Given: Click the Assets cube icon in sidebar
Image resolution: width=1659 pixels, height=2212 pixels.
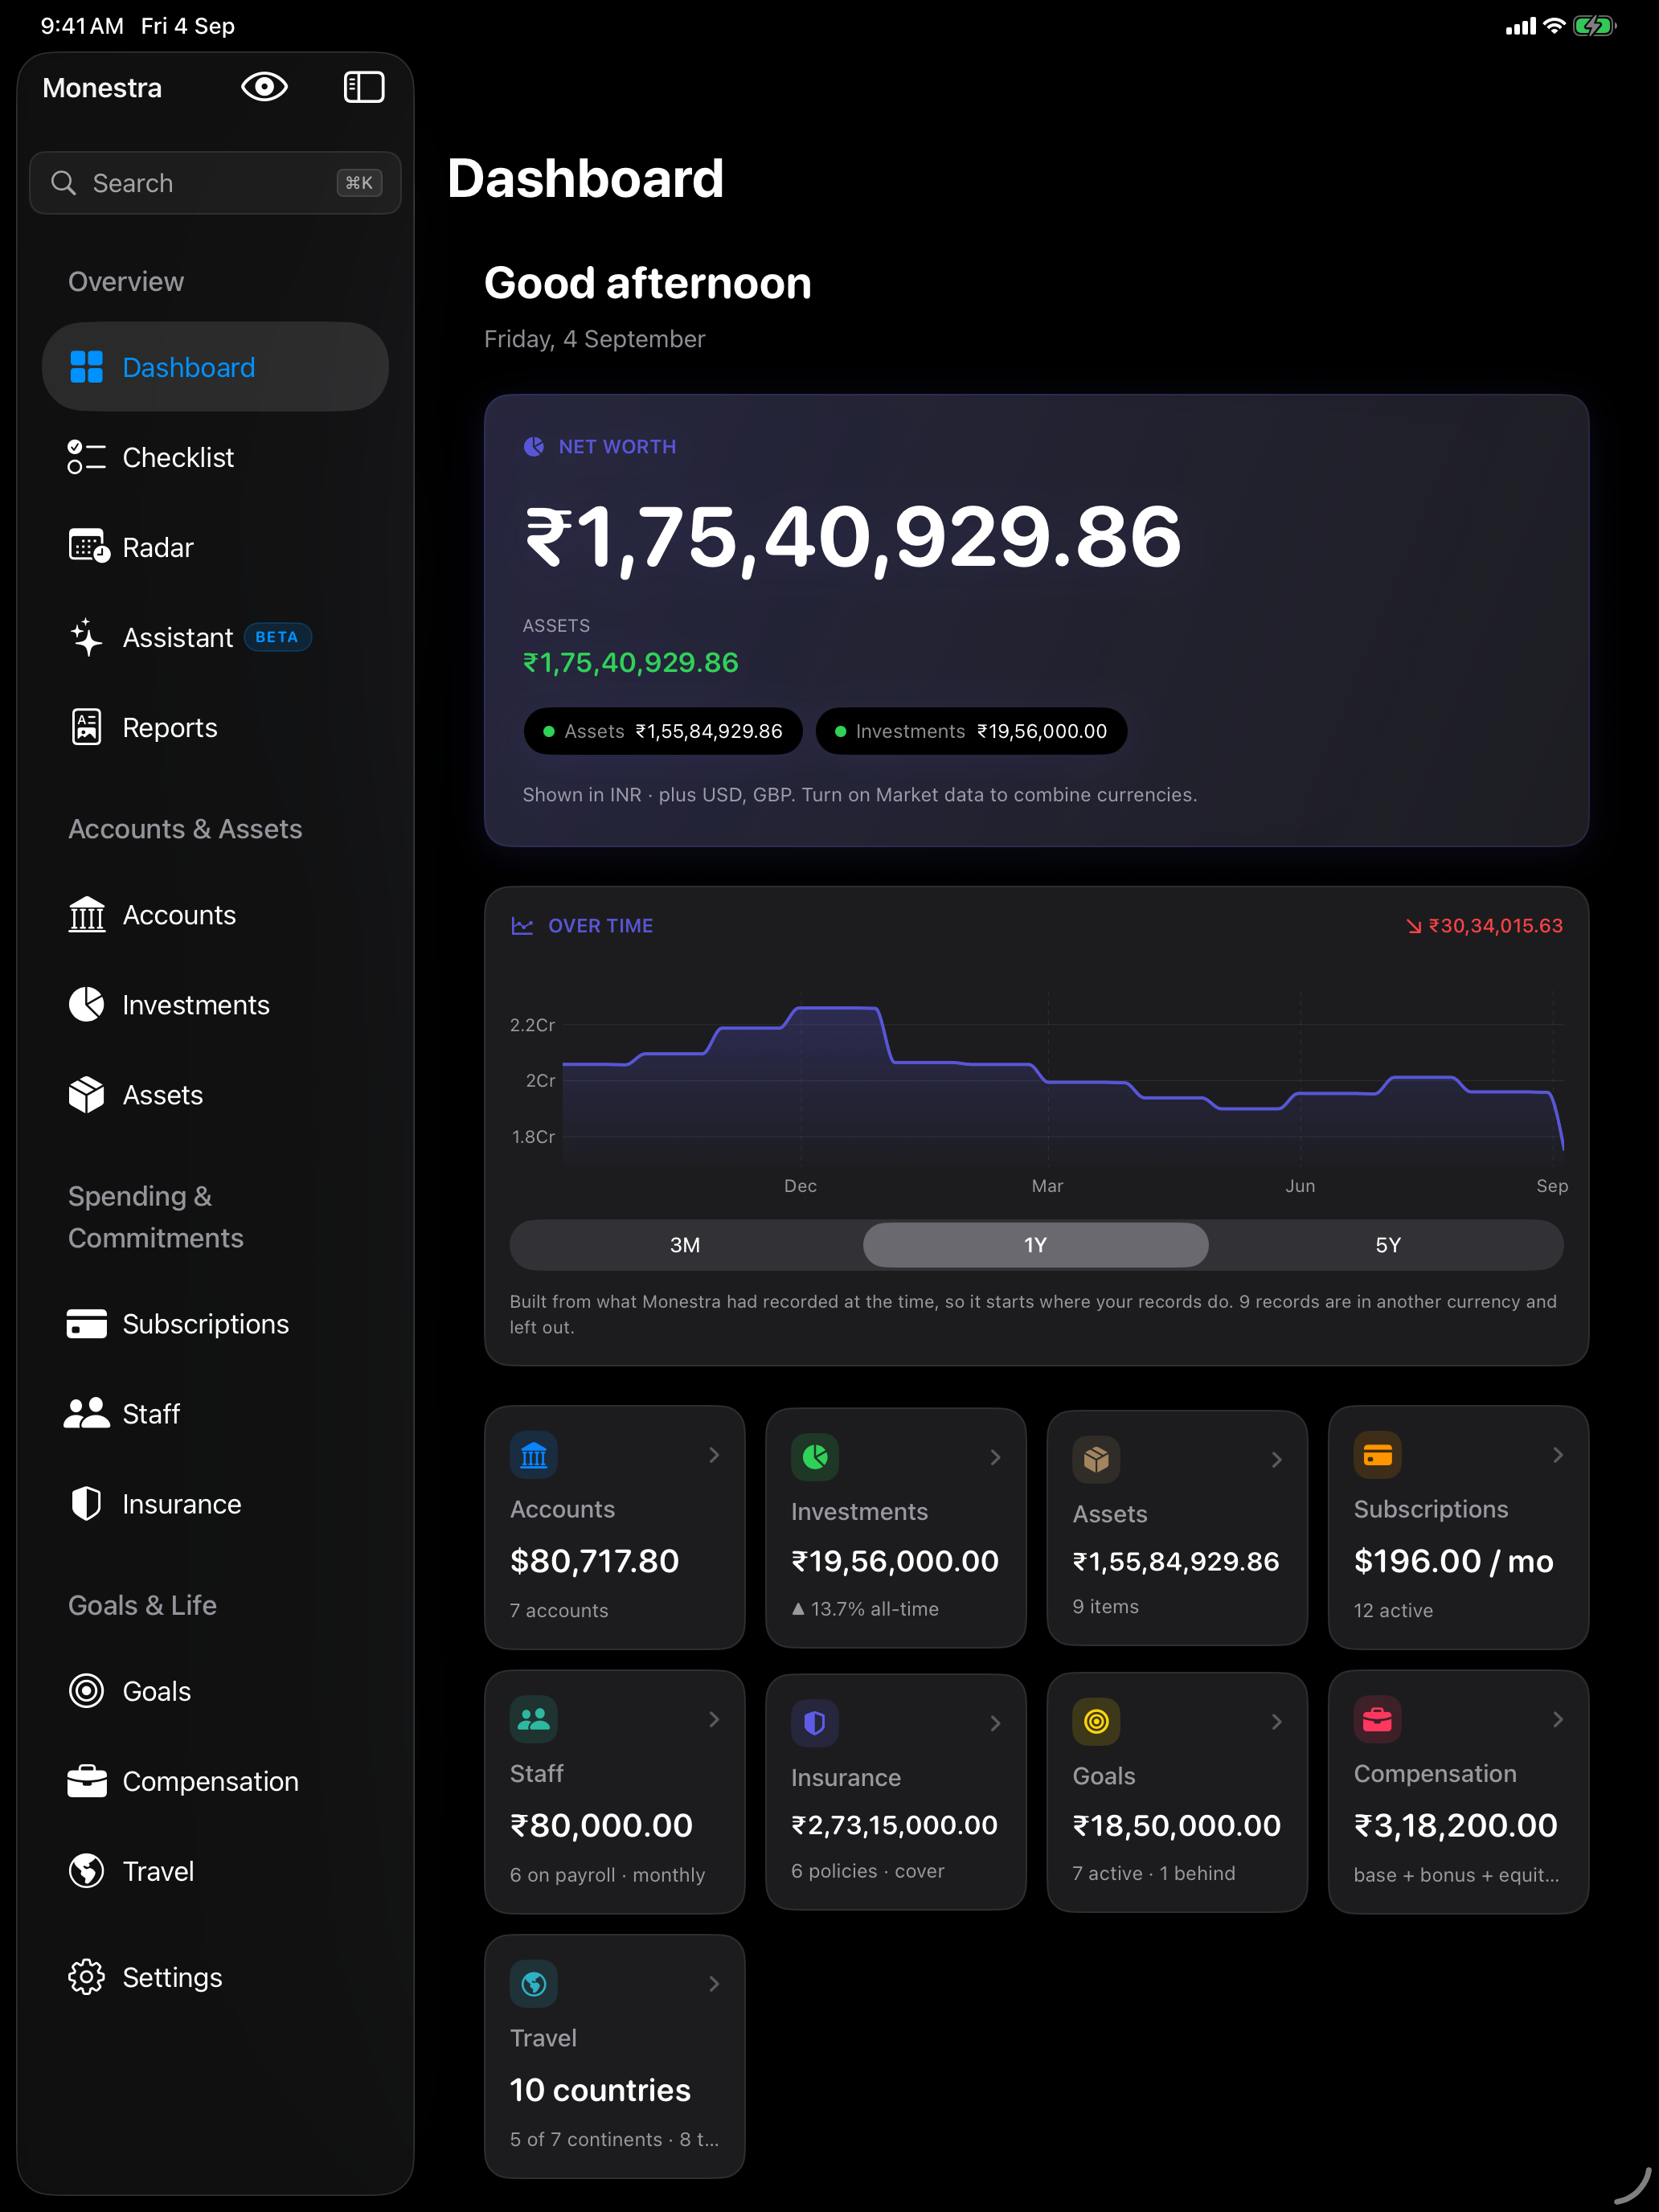Looking at the screenshot, I should [87, 1094].
